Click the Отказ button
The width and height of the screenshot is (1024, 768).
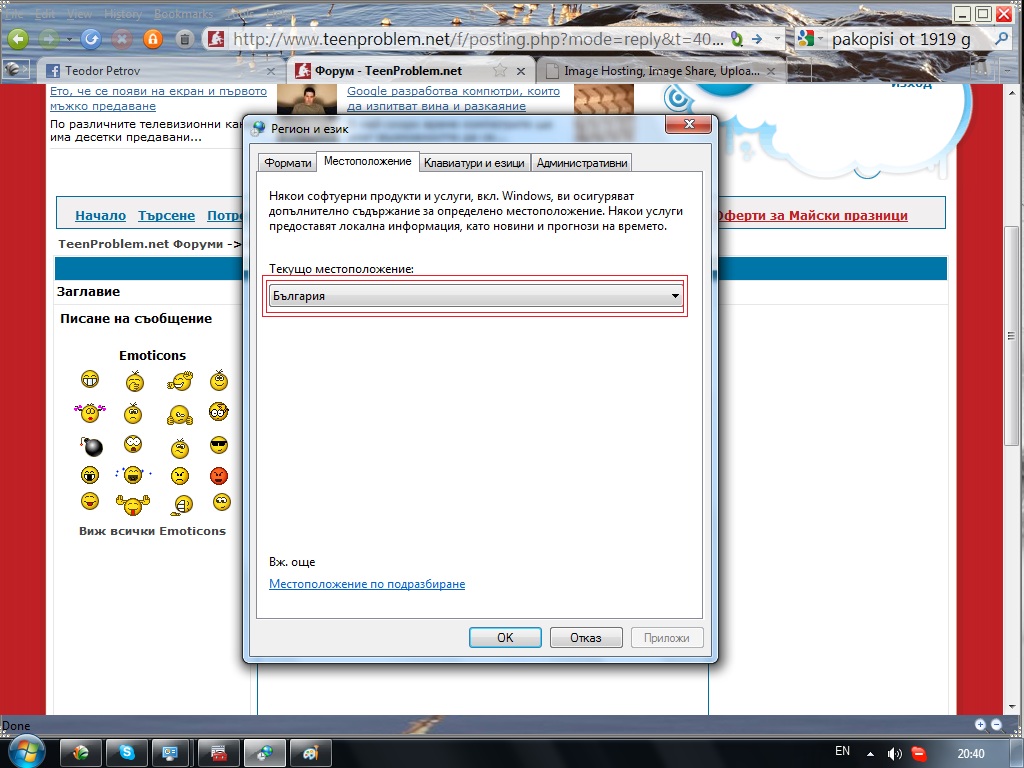click(586, 637)
